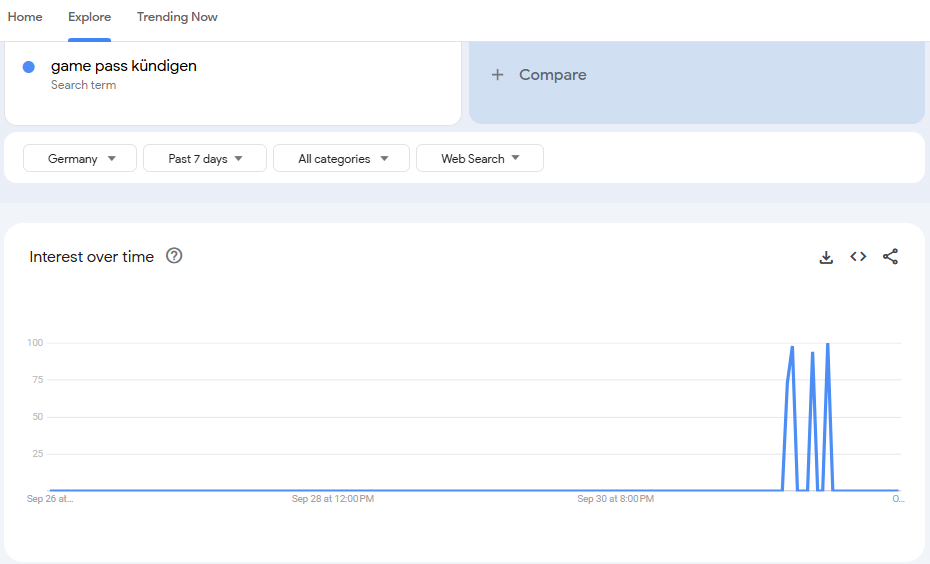Image resolution: width=930 pixels, height=564 pixels.
Task: Go to the Home tab
Action: point(25,17)
